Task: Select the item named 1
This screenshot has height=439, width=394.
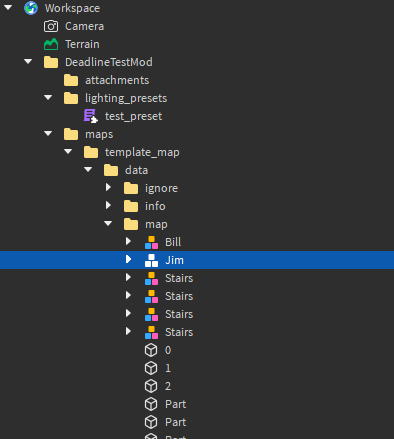Action: [168, 368]
